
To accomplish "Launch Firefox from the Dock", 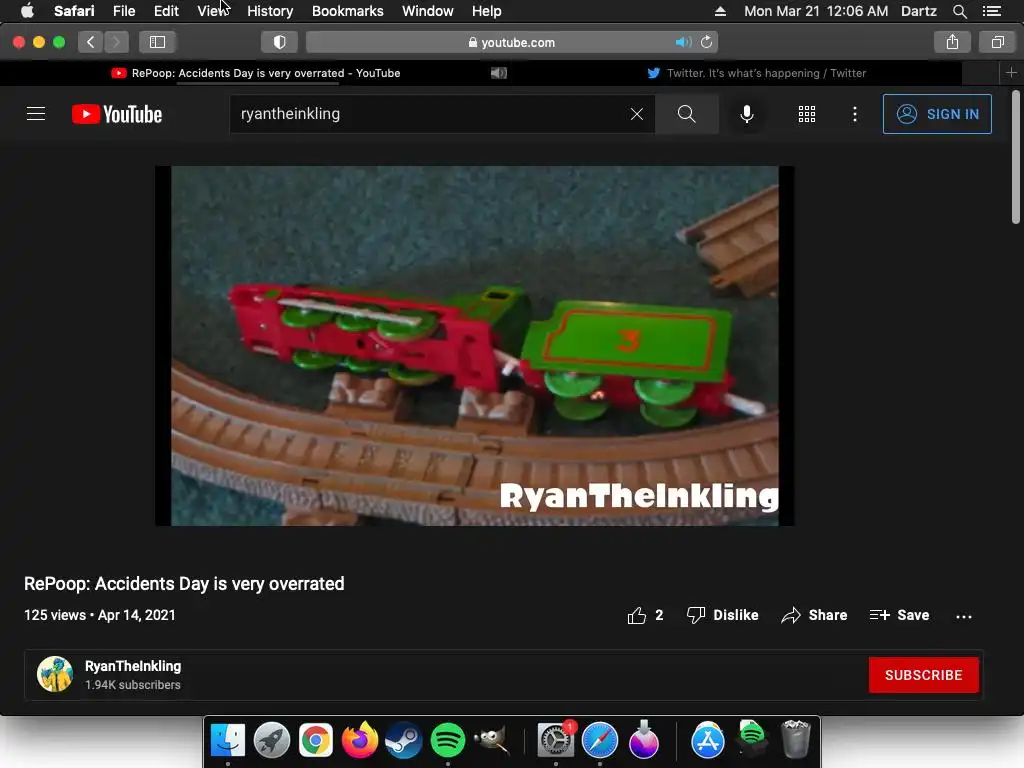I will pyautogui.click(x=360, y=740).
